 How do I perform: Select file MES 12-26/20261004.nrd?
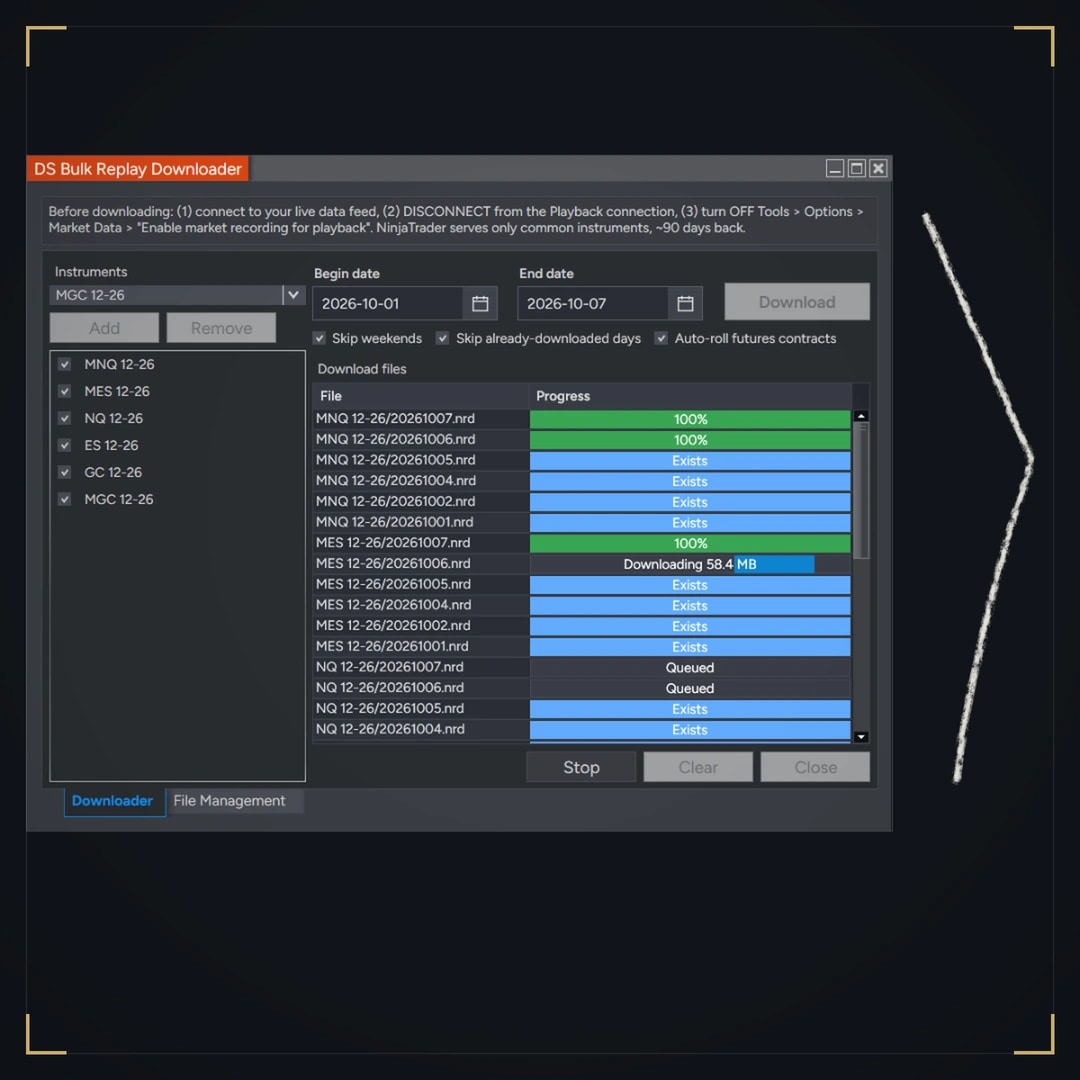393,605
